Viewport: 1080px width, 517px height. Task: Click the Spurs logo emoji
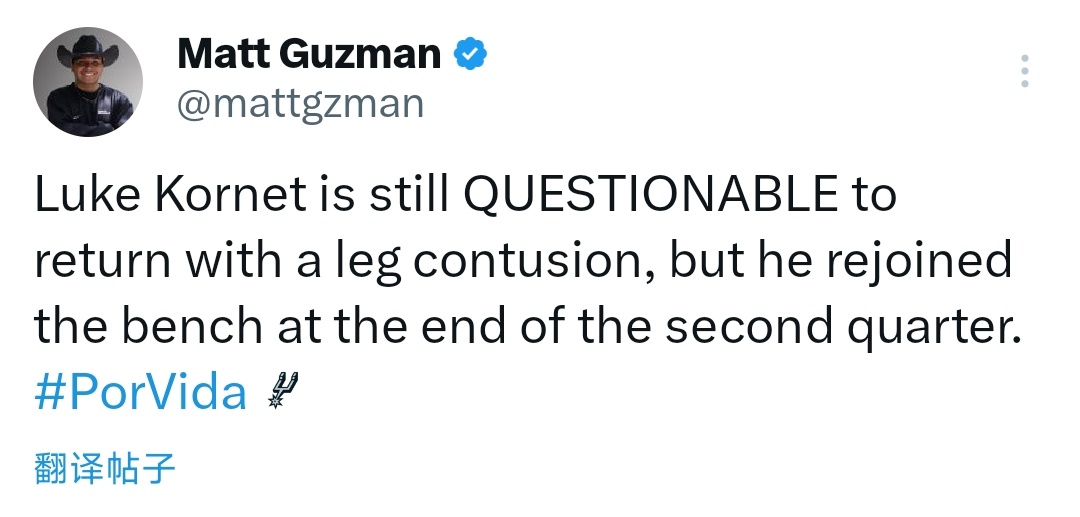[283, 390]
